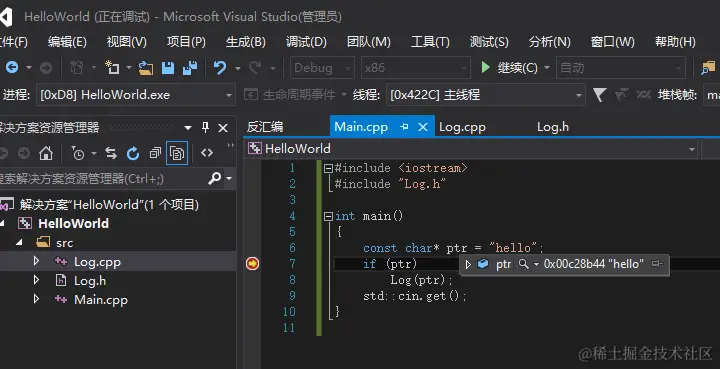
Task: Open the Home icon in Solution Explorer
Action: (45, 153)
